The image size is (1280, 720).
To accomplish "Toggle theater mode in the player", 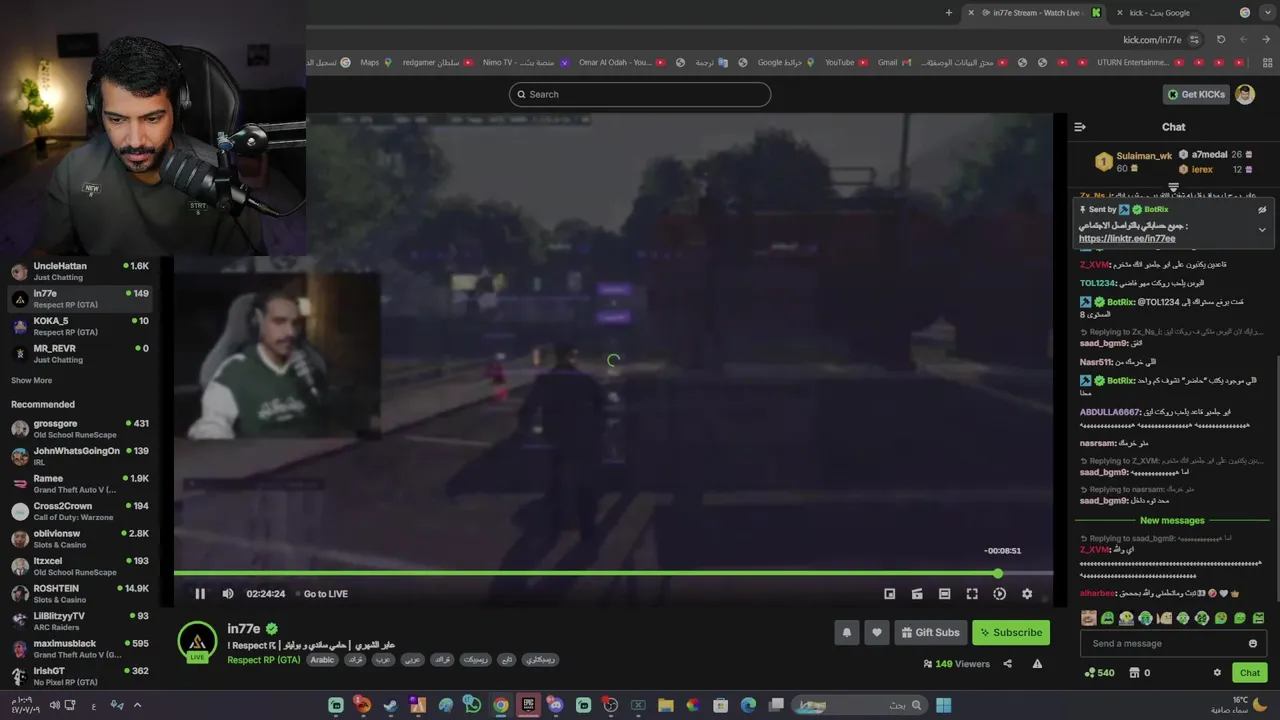I will pos(944,594).
